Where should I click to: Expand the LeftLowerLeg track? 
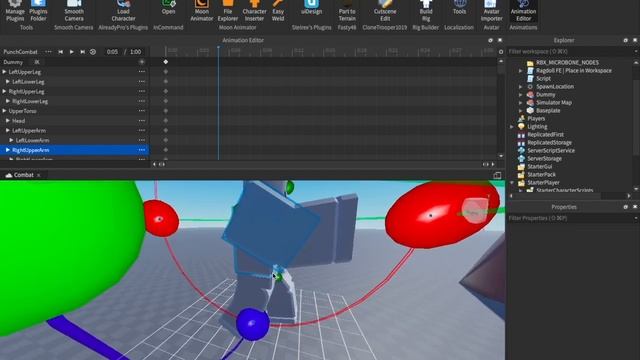click(x=8, y=82)
